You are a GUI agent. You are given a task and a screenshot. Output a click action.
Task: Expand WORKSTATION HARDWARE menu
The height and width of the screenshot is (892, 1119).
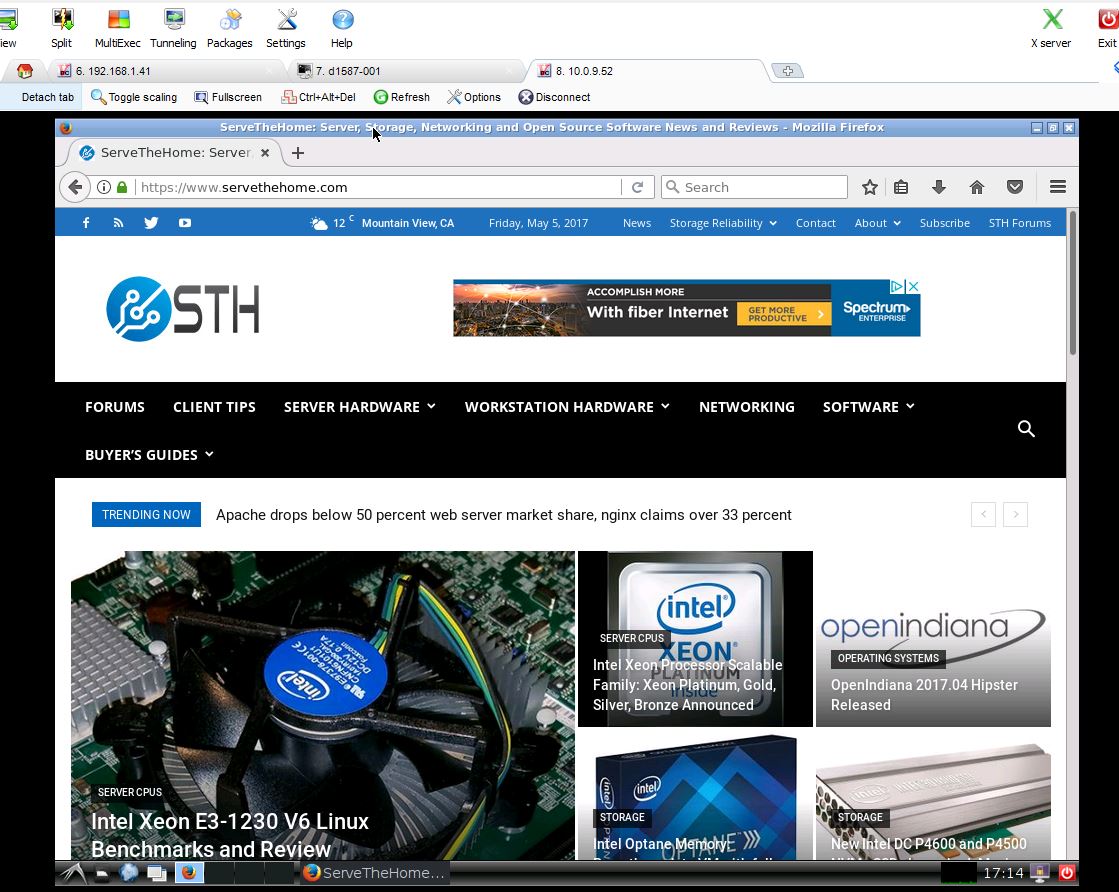(x=567, y=407)
